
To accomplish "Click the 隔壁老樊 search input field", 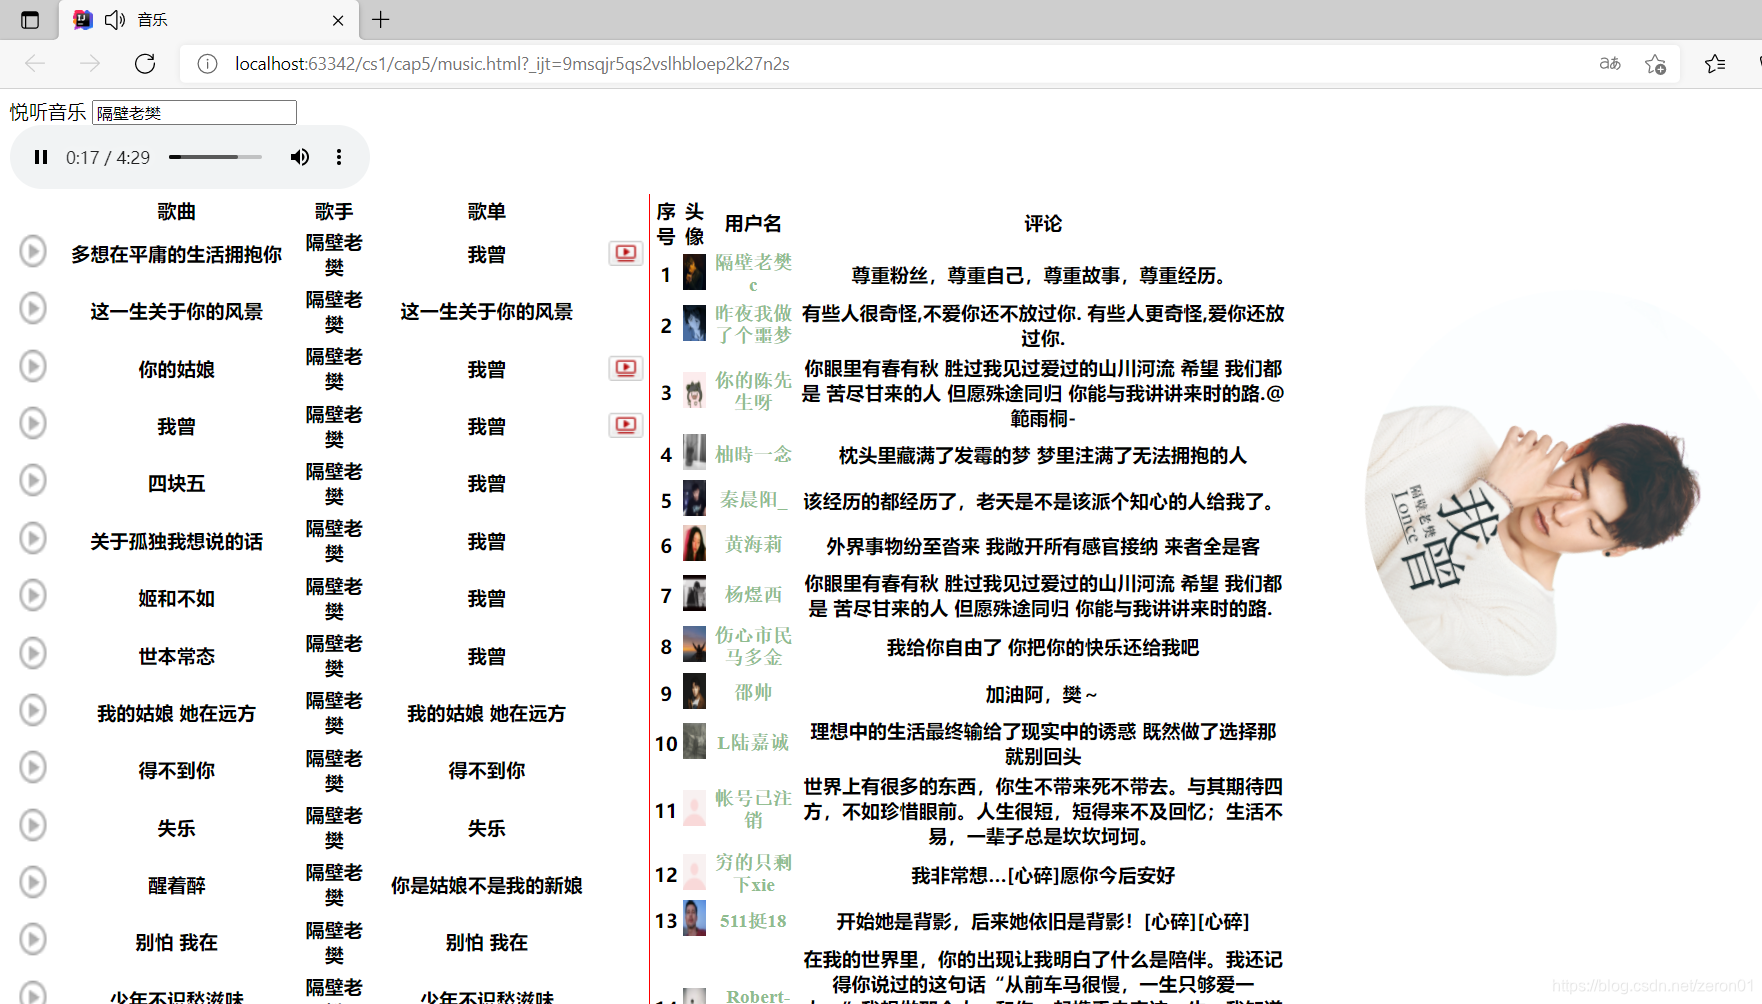I will click(193, 112).
